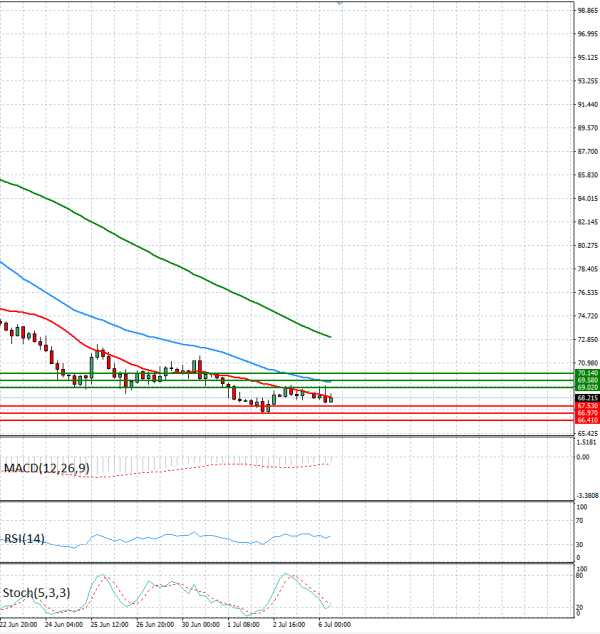
Task: Click the 84.015 price scale label
Action: [588, 199]
